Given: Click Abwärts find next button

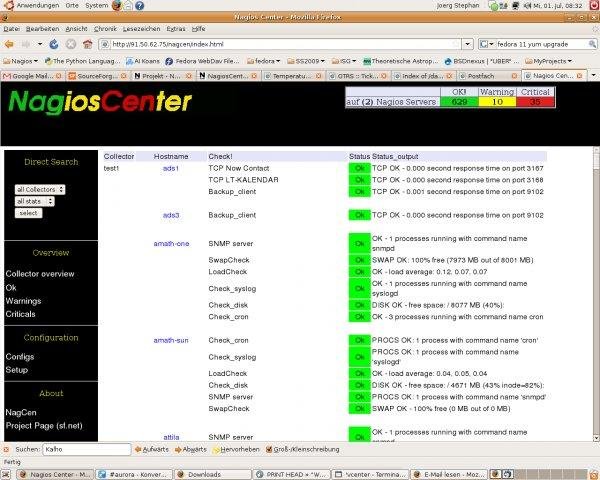Looking at the screenshot, I should pos(191,449).
